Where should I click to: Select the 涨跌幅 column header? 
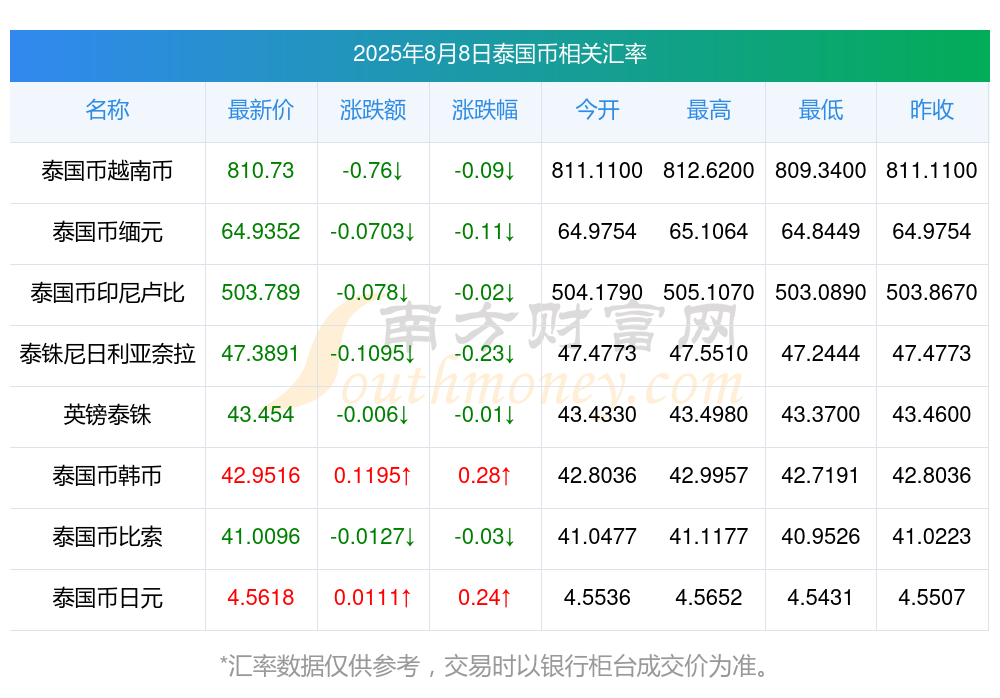pos(485,110)
